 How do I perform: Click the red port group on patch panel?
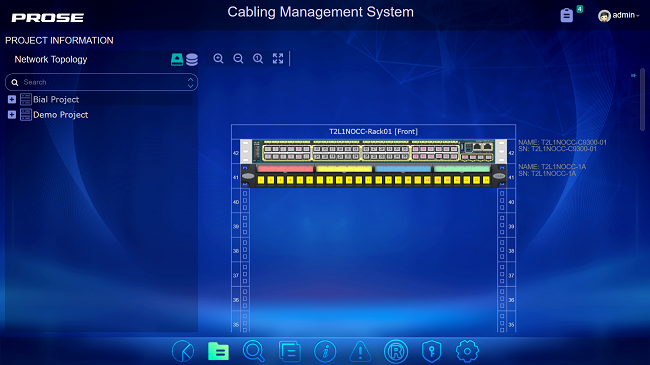(x=285, y=169)
